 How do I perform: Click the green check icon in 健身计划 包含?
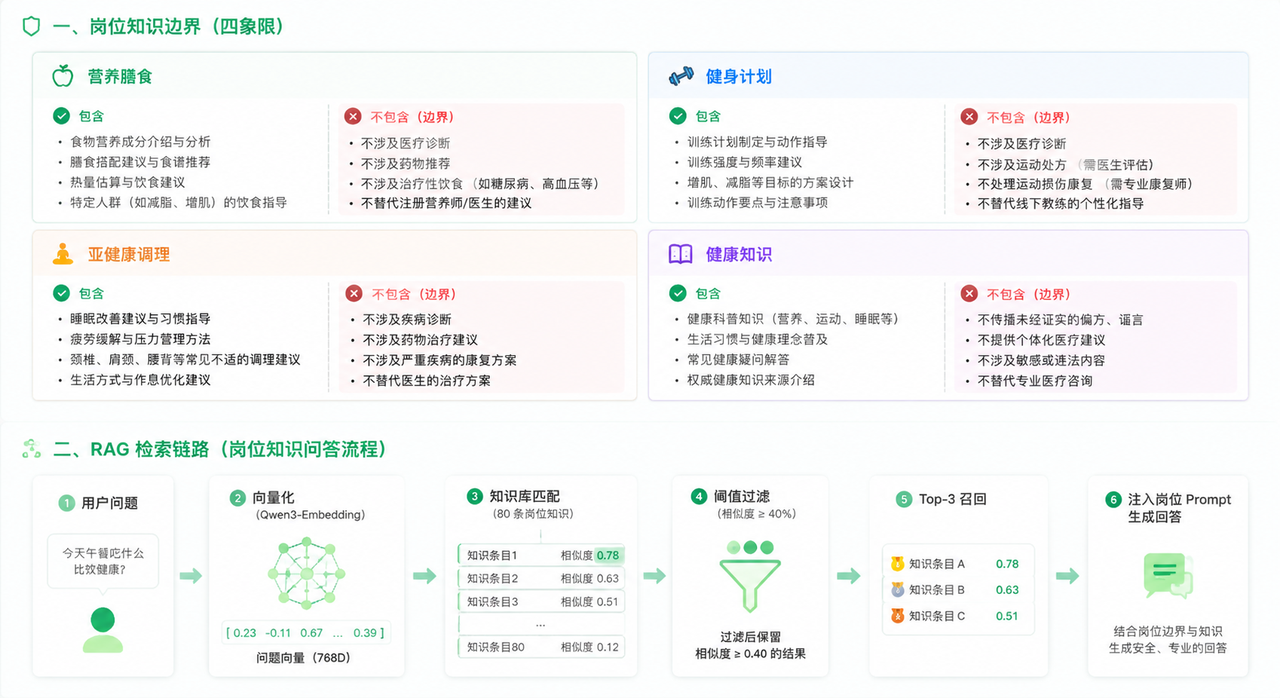[678, 116]
